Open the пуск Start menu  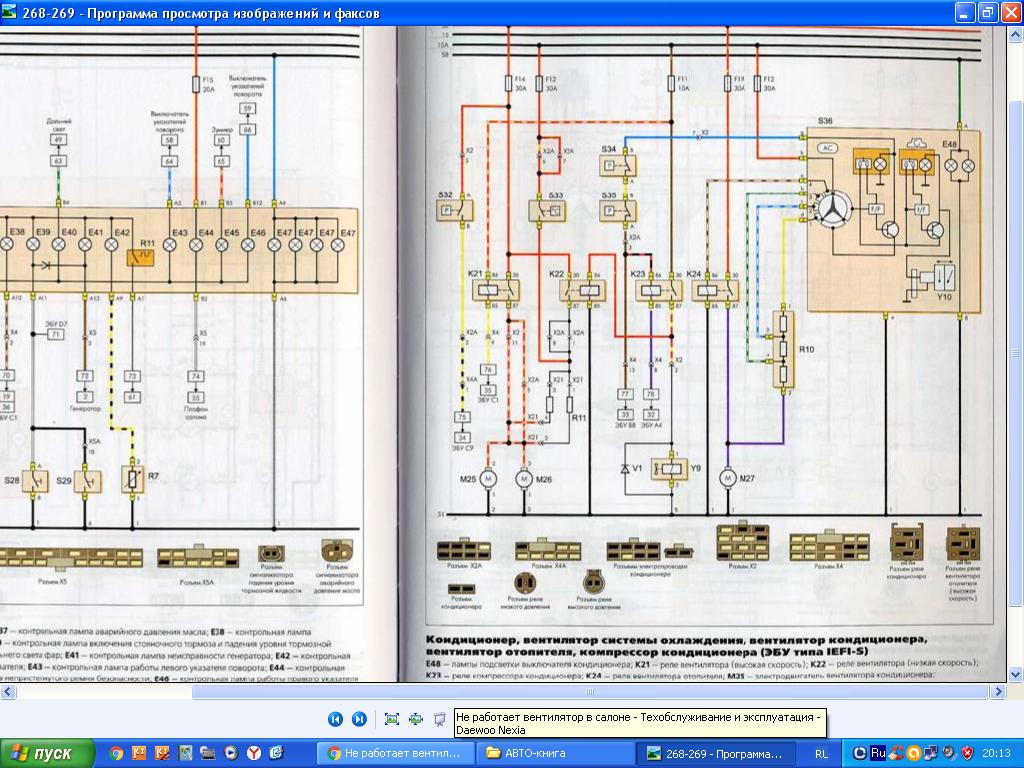coord(47,753)
